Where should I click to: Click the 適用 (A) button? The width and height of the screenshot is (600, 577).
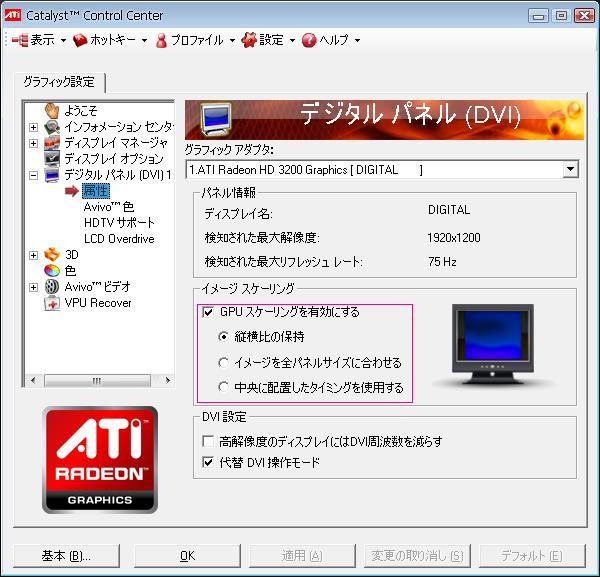coord(302,556)
